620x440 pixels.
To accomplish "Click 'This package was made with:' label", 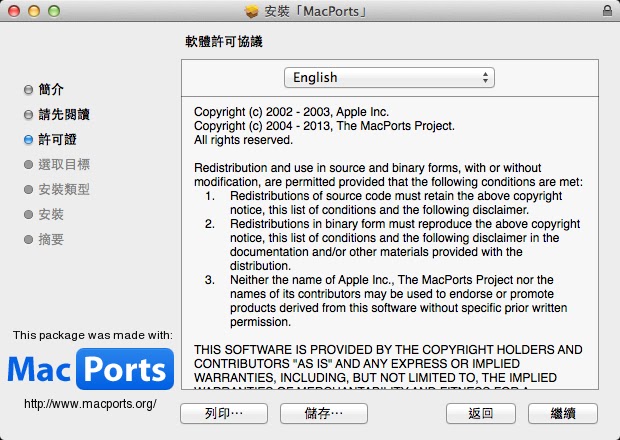I will click(93, 335).
